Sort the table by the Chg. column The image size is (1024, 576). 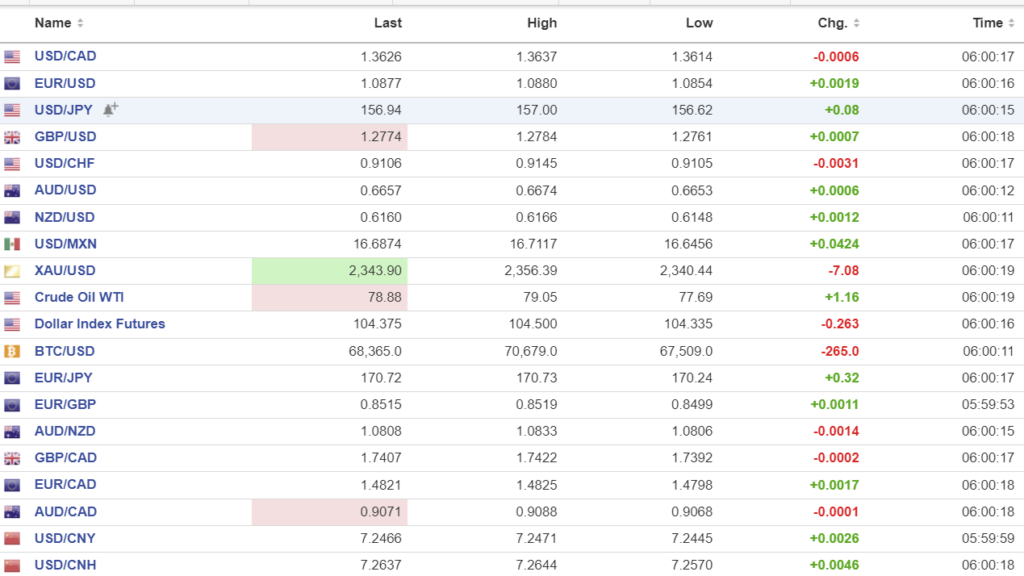(x=838, y=23)
